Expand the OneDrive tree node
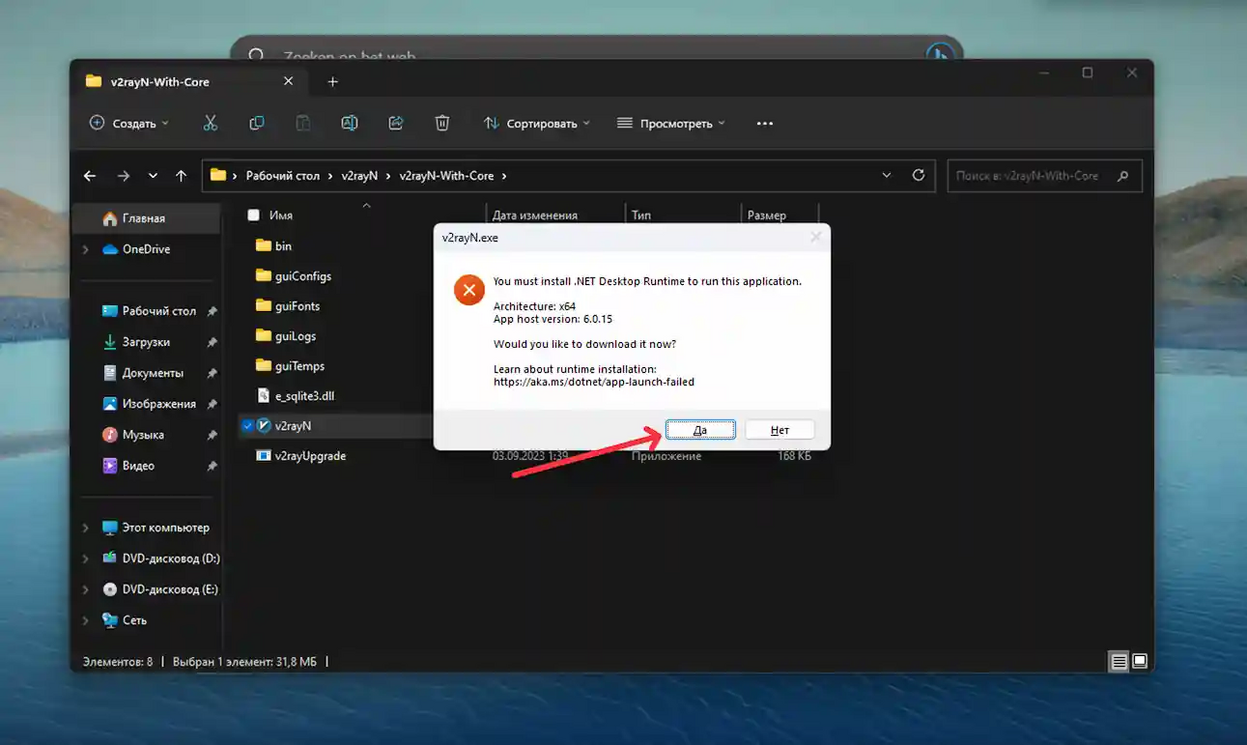The width and height of the screenshot is (1247, 745). (x=86, y=250)
